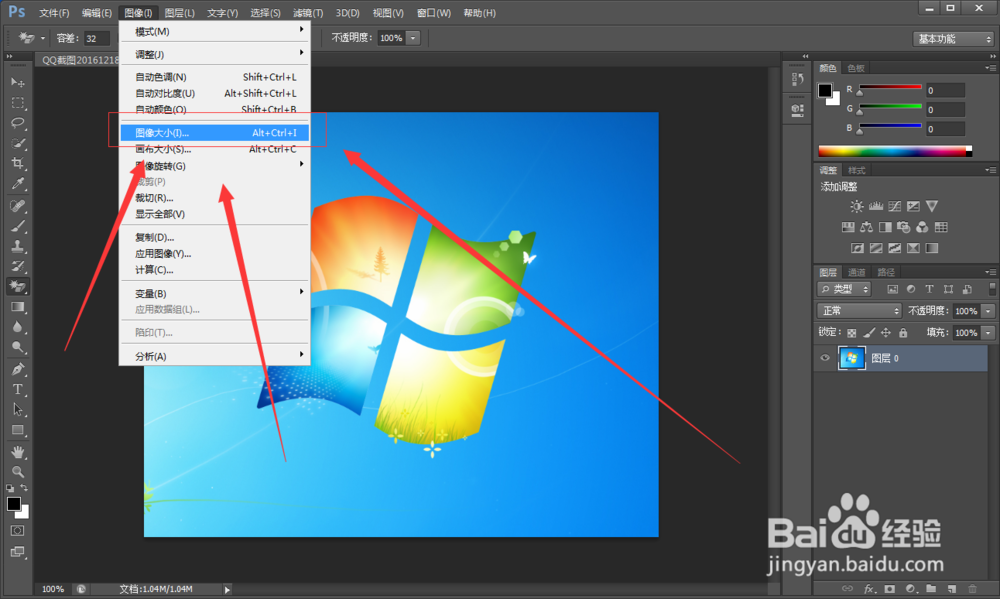Open the layer blend mode 正常 dropdown
Image resolution: width=1000 pixels, height=599 pixels.
click(x=859, y=311)
